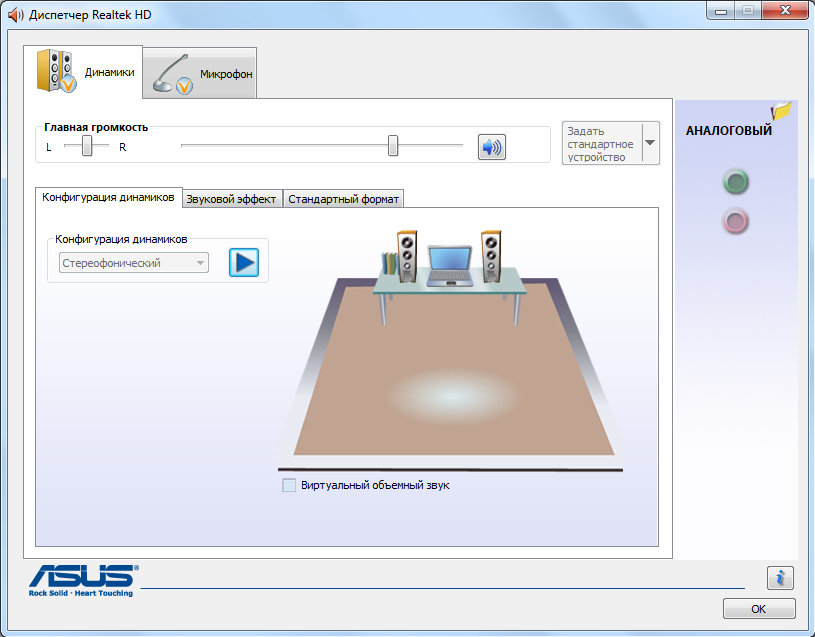815x637 pixels.
Task: Minimize the Диспетчер Realtek HD window
Action: tap(720, 11)
